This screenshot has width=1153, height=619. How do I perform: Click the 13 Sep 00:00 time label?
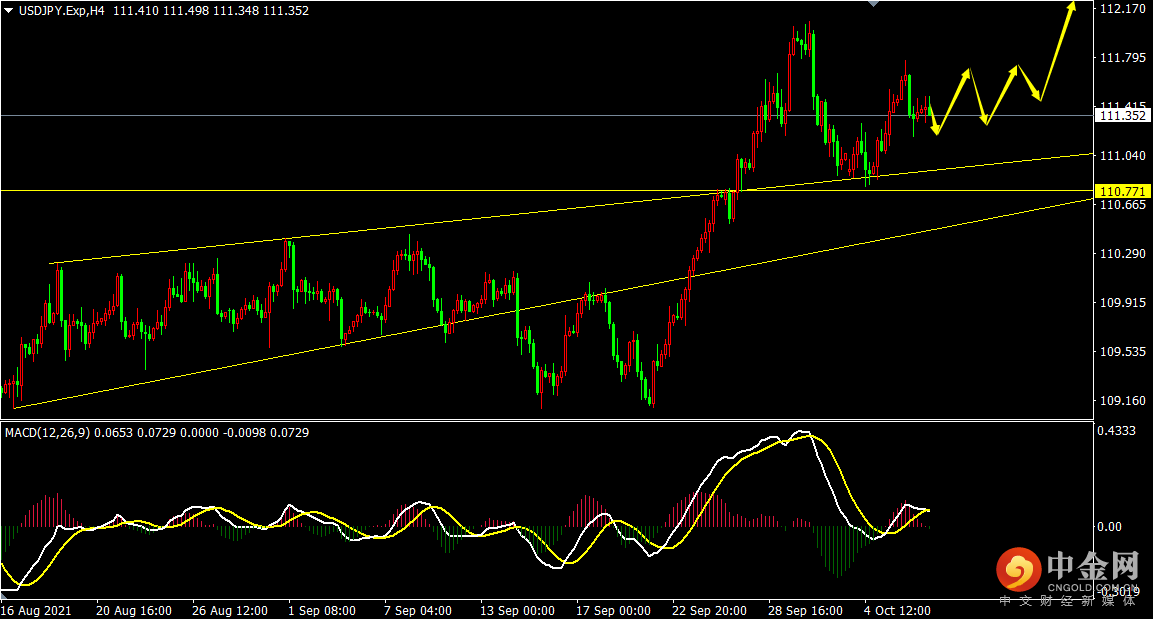pos(518,611)
